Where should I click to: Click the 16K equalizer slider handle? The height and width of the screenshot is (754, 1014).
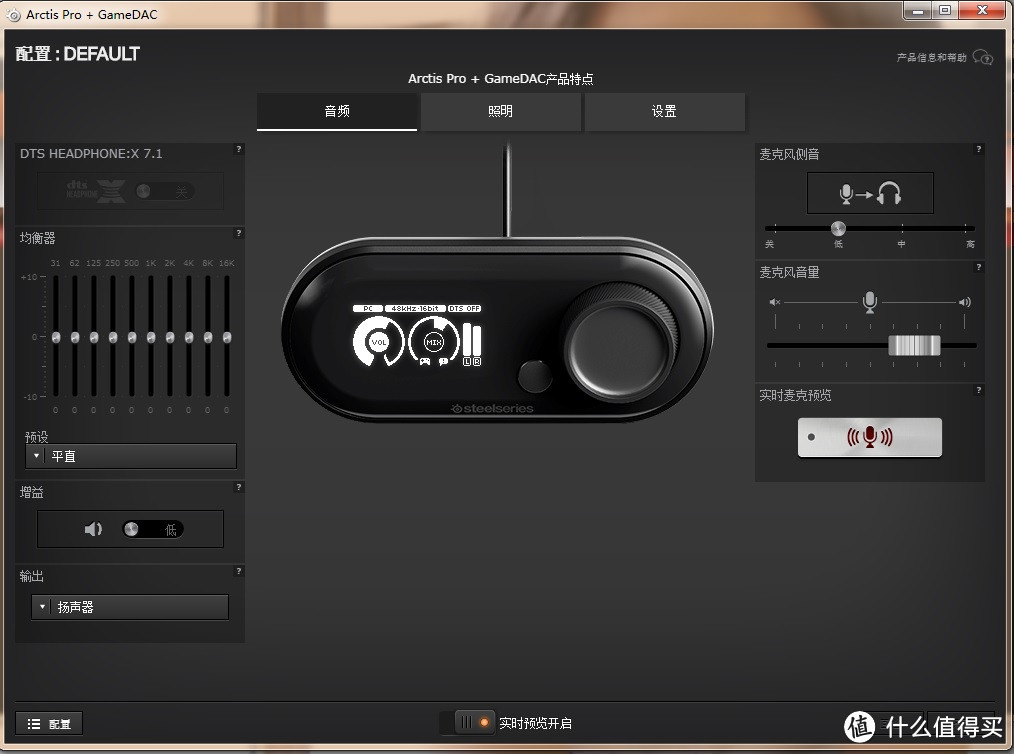pyautogui.click(x=227, y=338)
